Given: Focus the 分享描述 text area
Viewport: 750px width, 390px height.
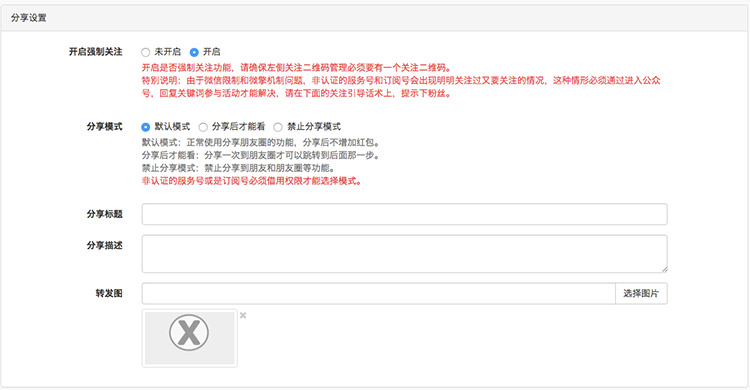Looking at the screenshot, I should pos(405,254).
